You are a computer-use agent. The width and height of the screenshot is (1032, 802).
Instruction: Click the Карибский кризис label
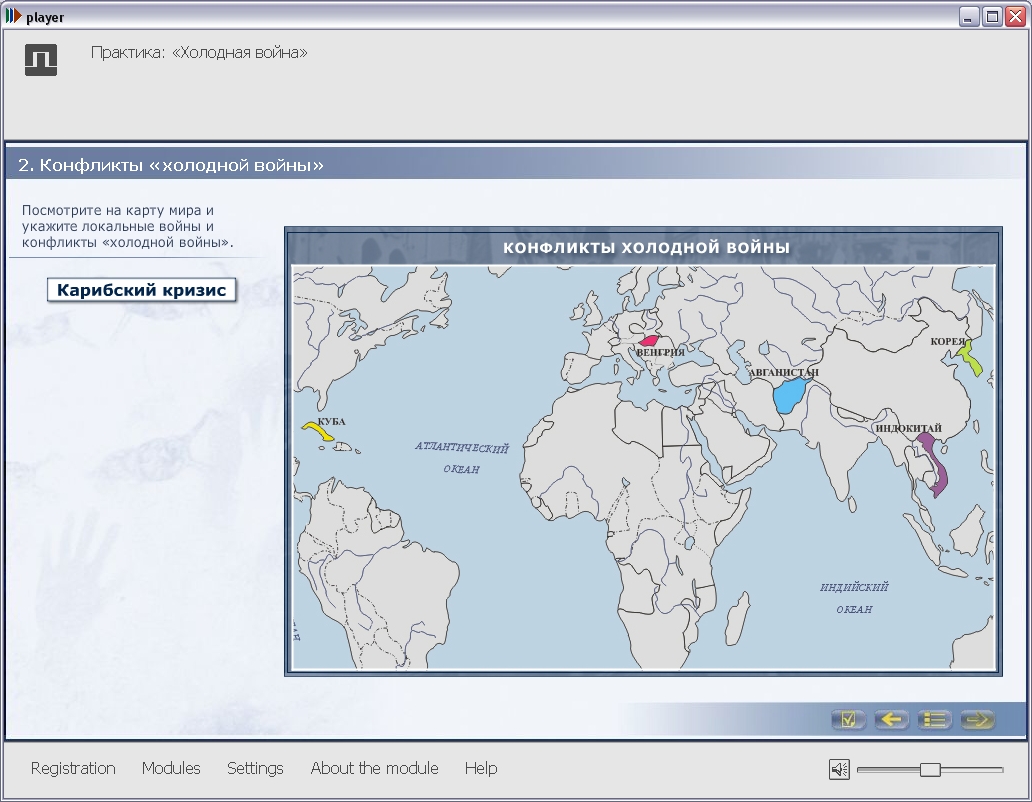[x=142, y=290]
